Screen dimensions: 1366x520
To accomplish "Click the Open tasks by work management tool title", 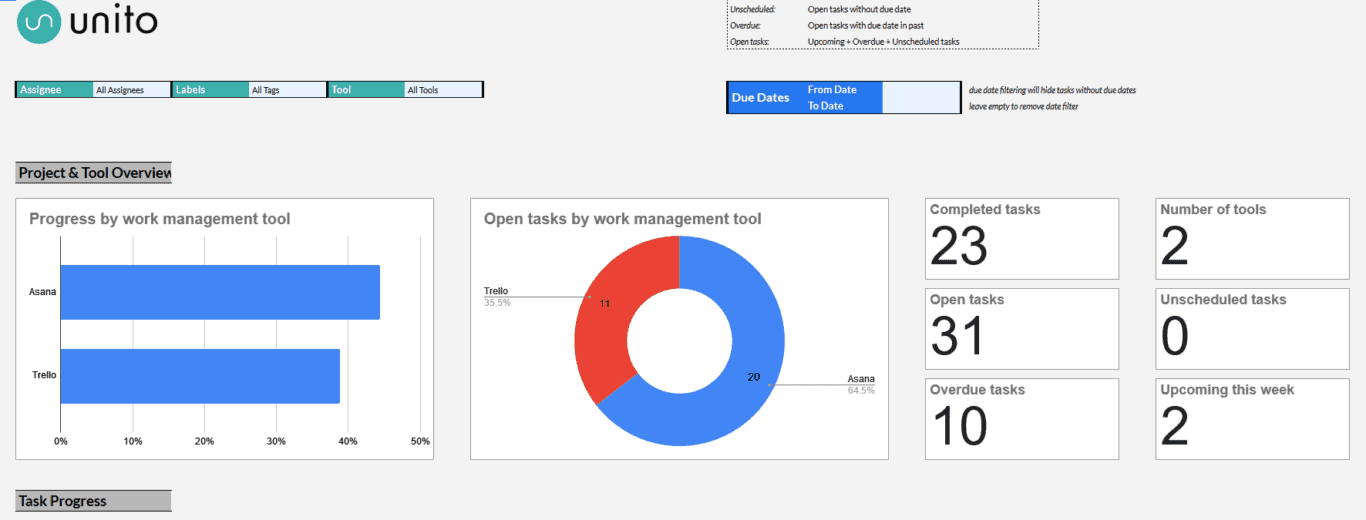I will (x=623, y=219).
